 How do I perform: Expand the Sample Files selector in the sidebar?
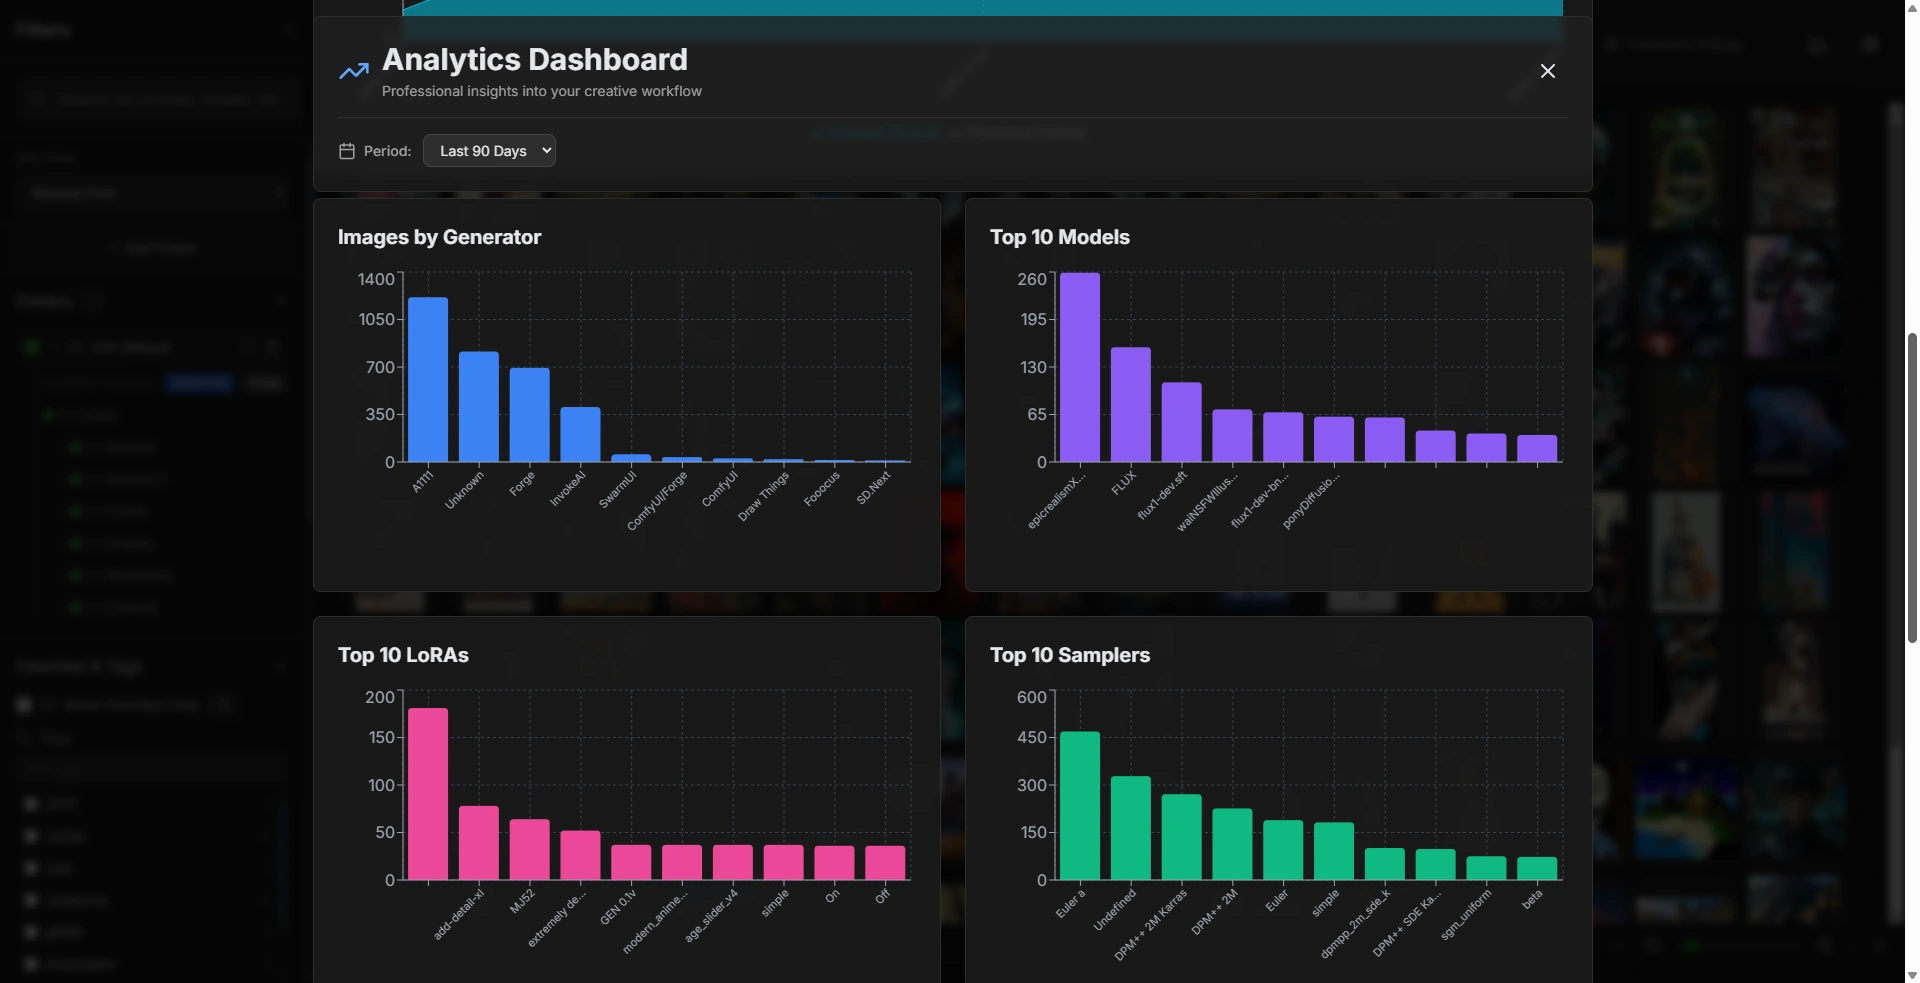(155, 193)
